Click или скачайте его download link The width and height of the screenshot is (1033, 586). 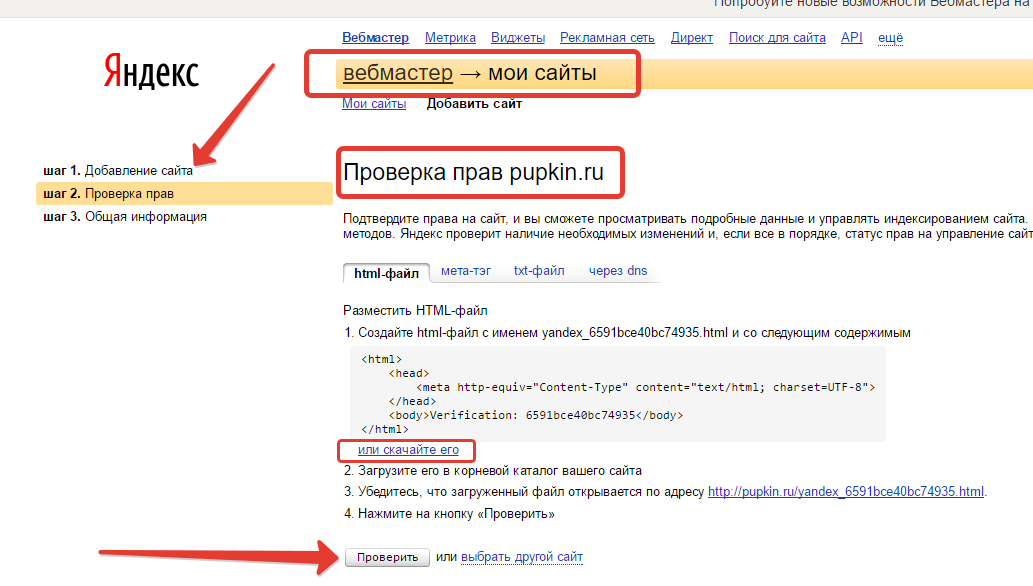coord(408,450)
